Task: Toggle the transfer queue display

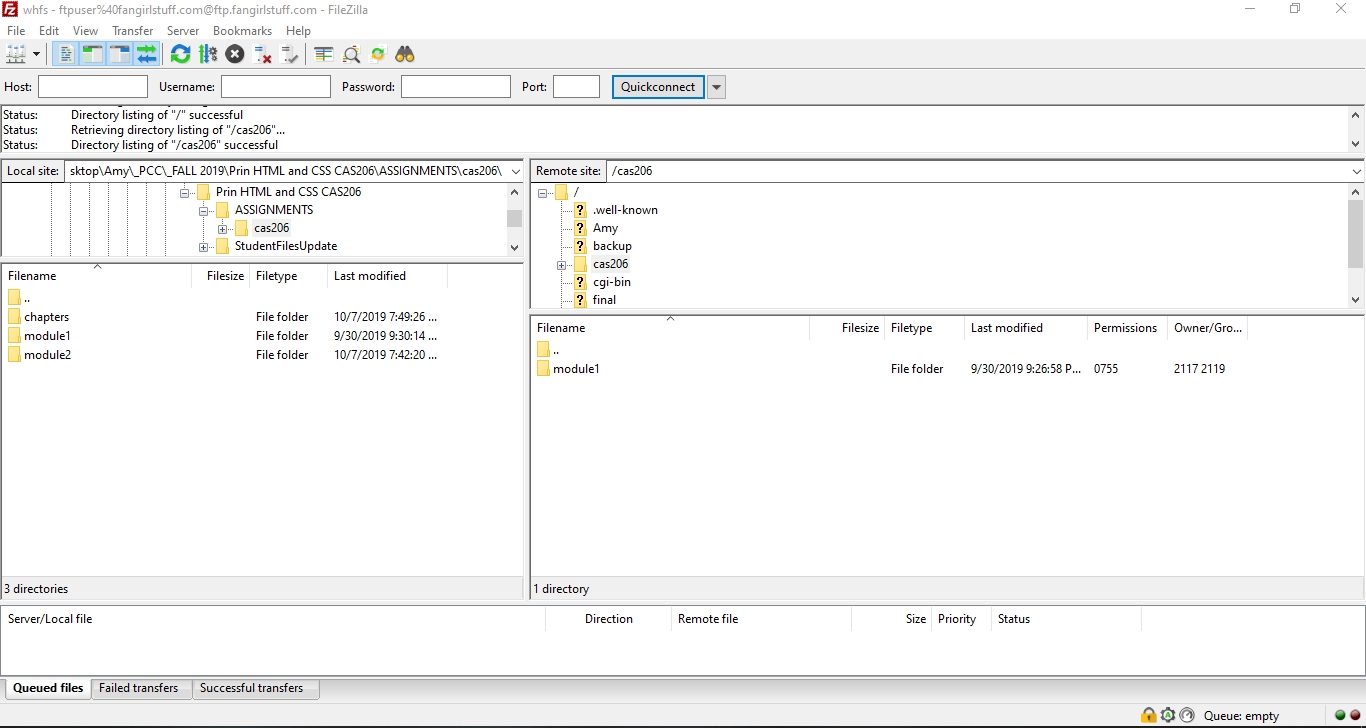Action: pyautogui.click(x=147, y=54)
